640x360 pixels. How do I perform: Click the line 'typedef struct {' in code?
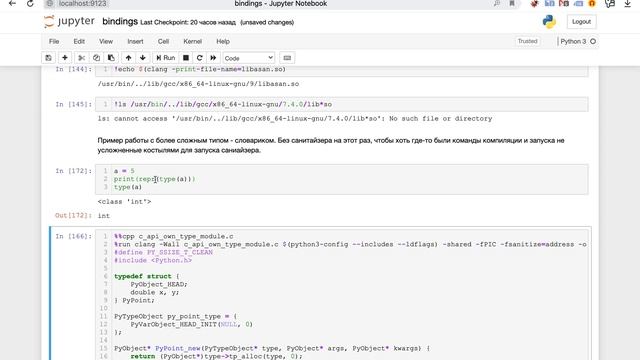[147, 276]
